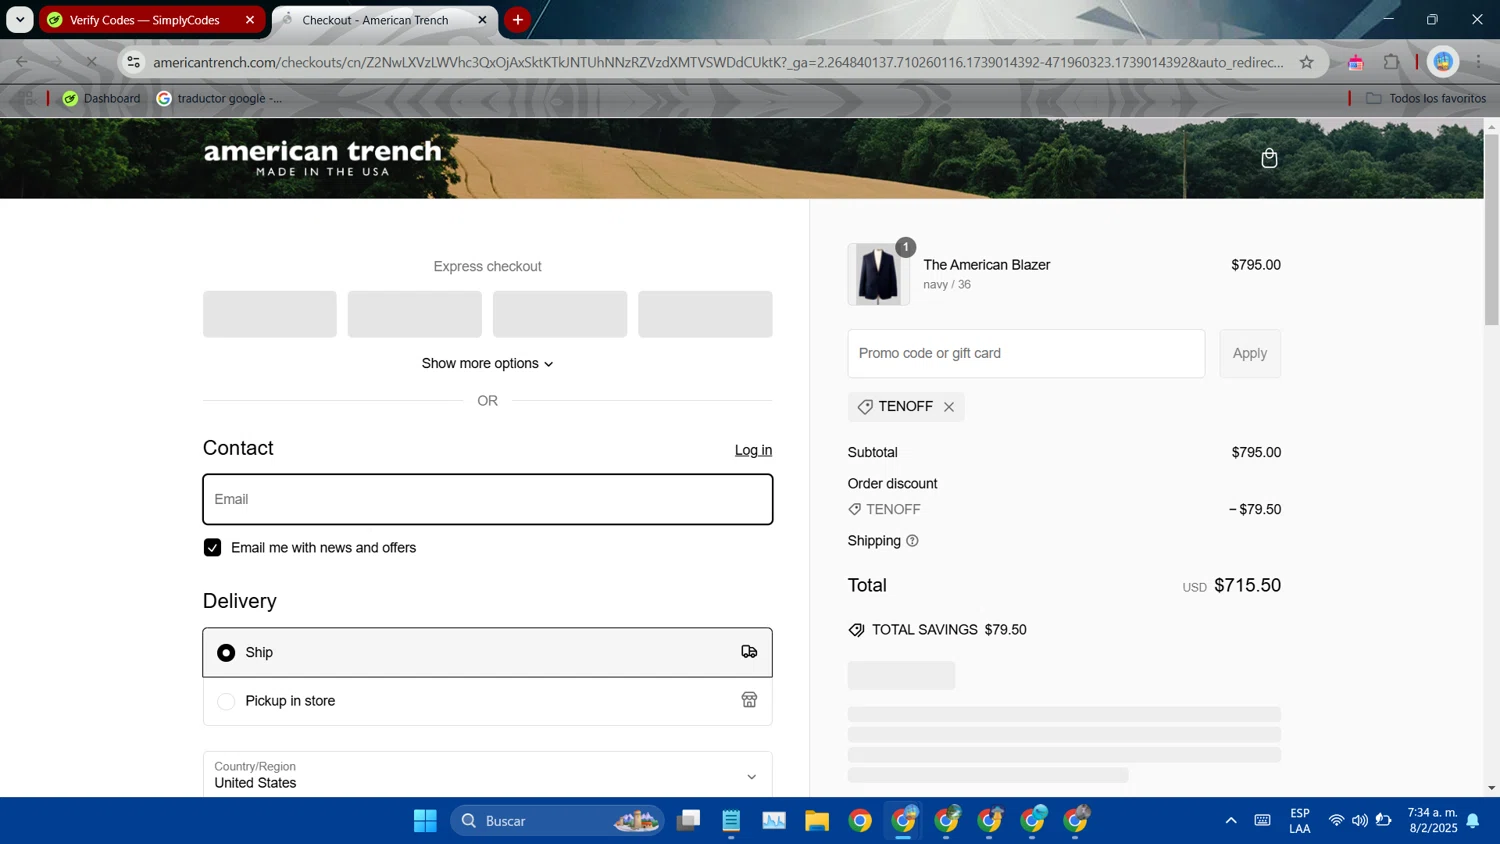Open the Chrome profile avatar

tap(1443, 62)
